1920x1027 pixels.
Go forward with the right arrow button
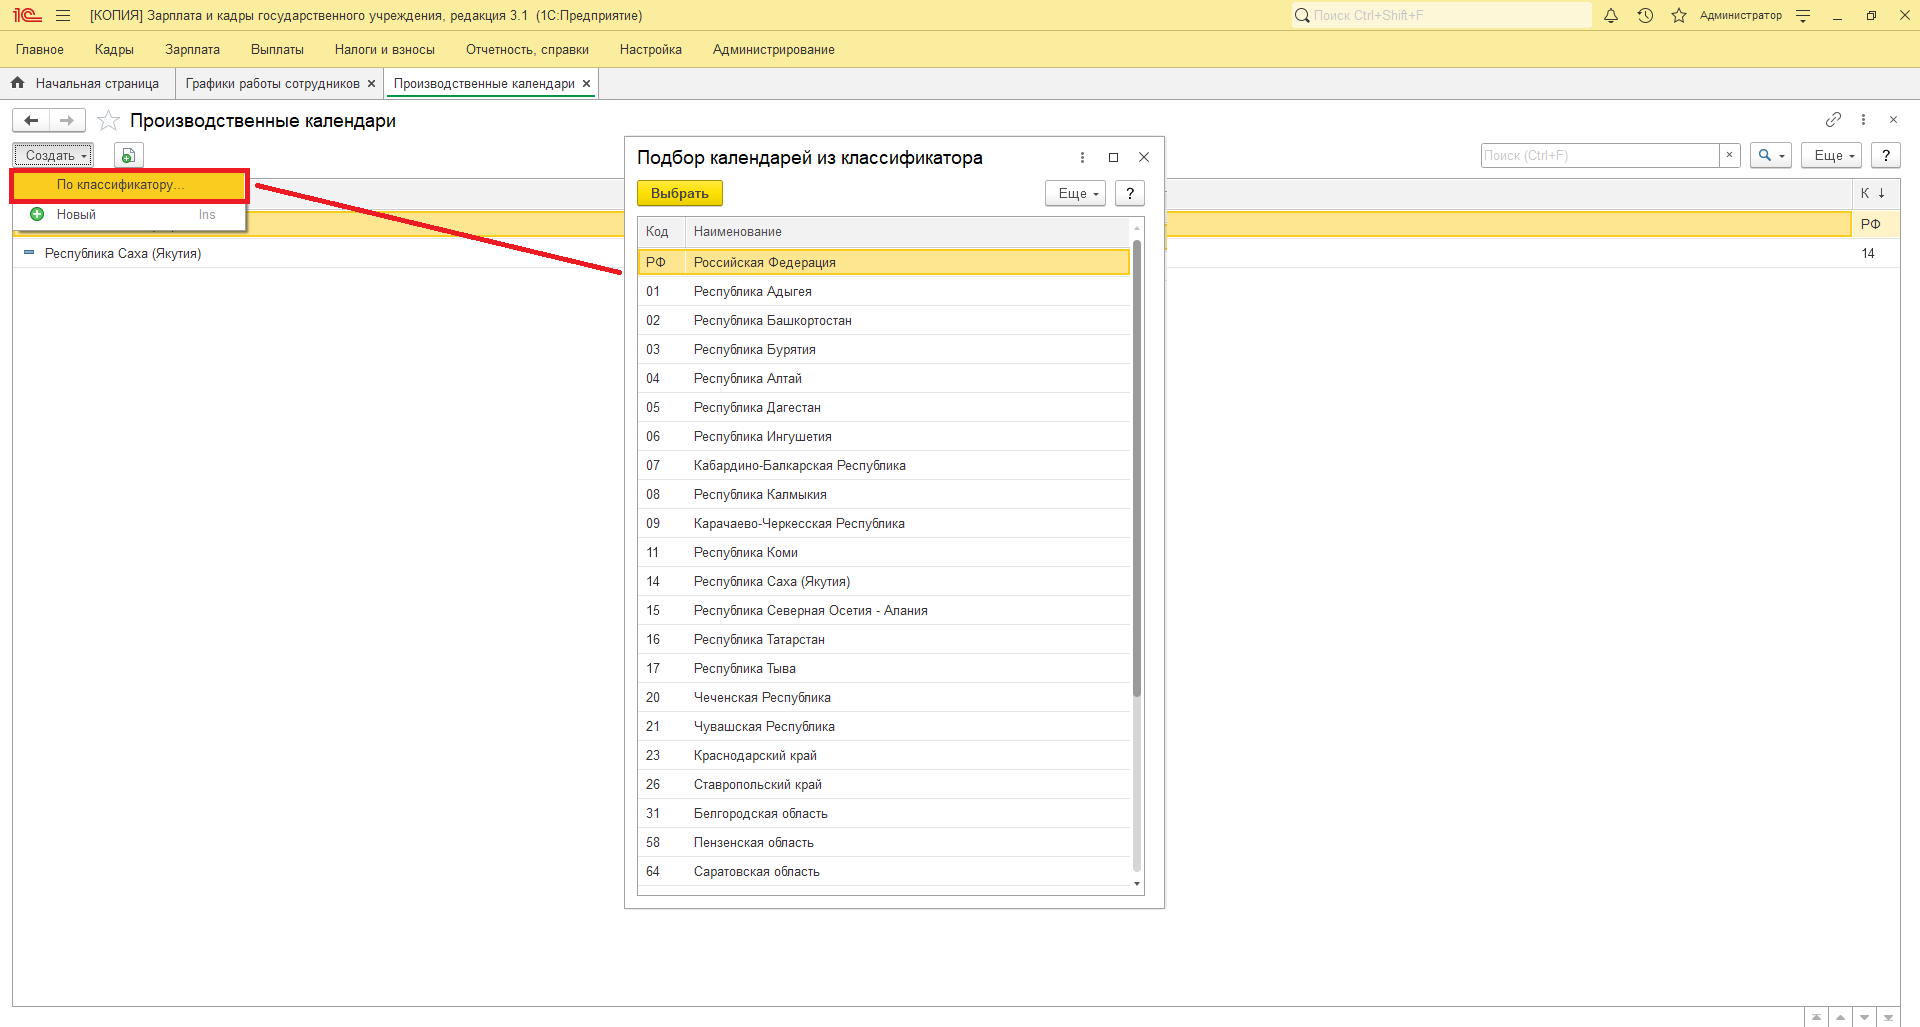point(67,121)
